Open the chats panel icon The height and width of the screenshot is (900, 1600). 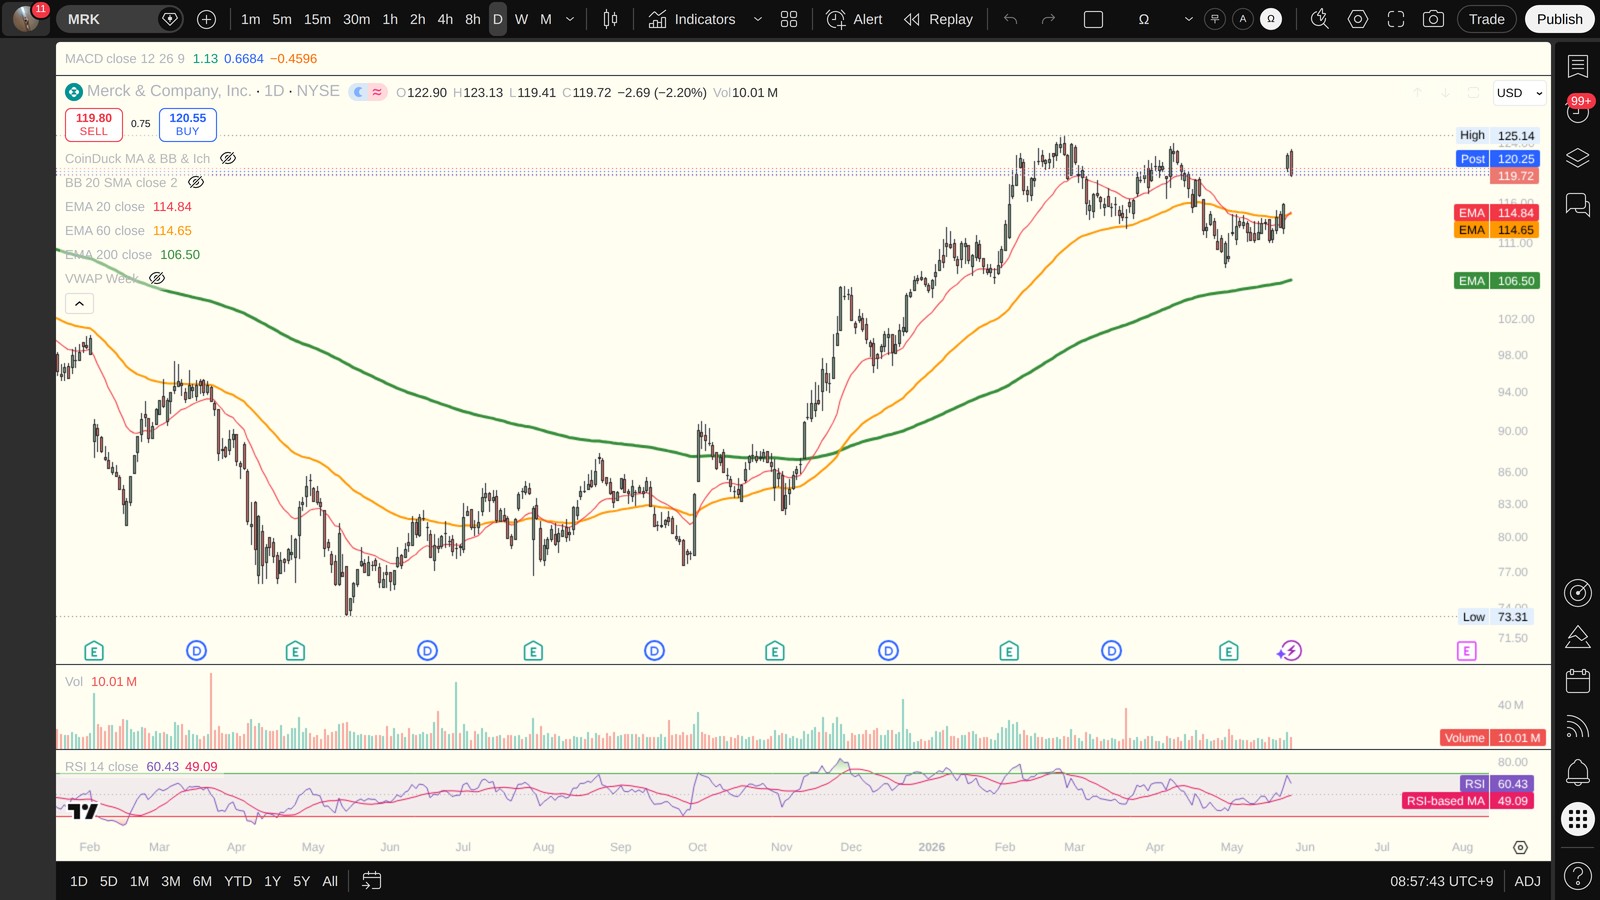tap(1578, 205)
